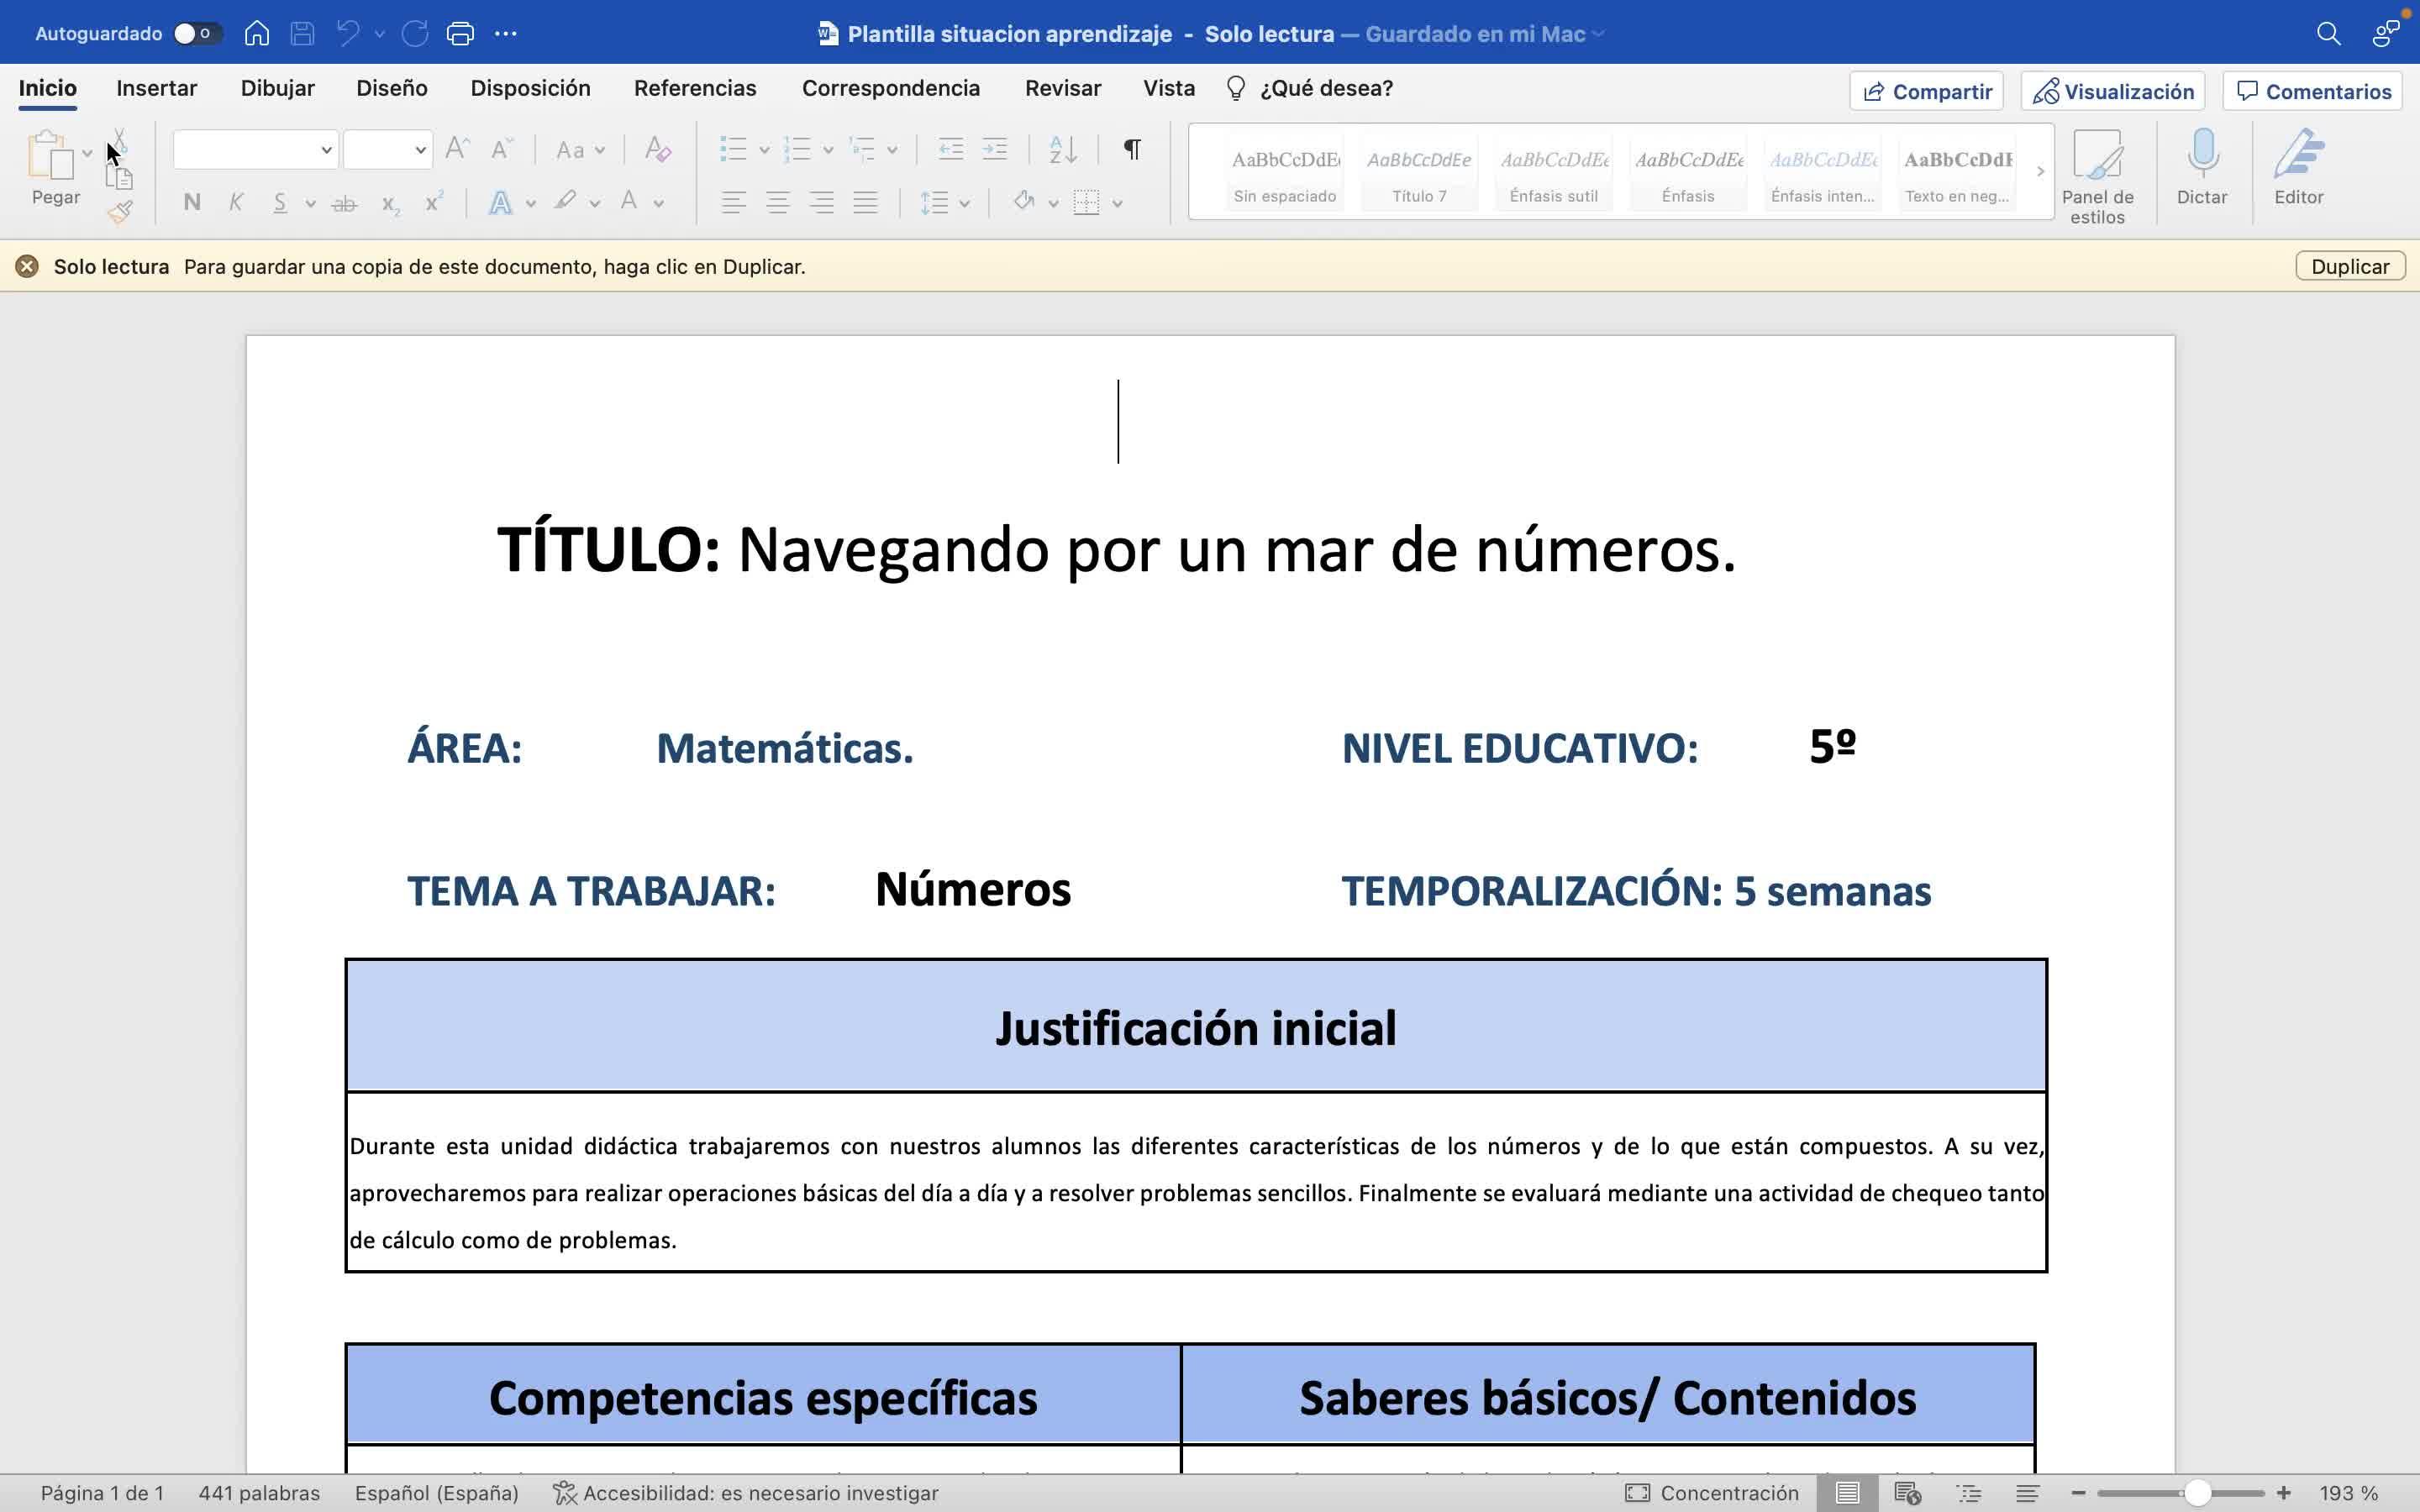The image size is (2420, 1512).
Task: Toggle Concentración mode in status bar
Action: point(1712,1493)
